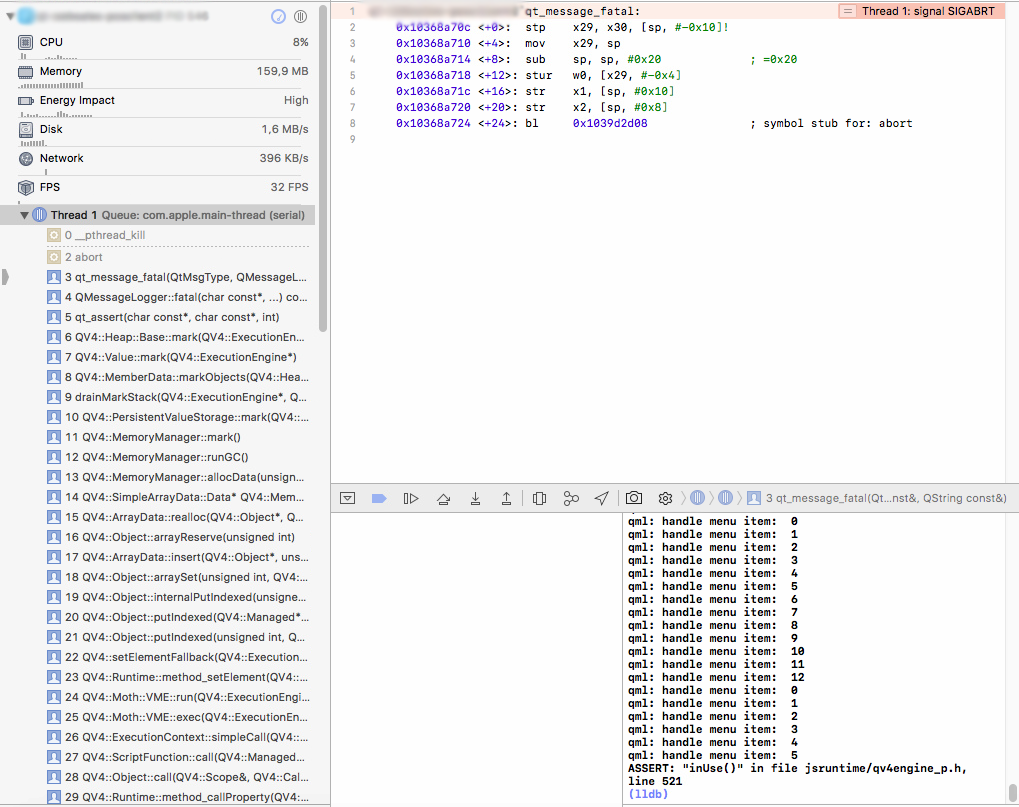Click the Step Into arrow icon

pos(475,498)
